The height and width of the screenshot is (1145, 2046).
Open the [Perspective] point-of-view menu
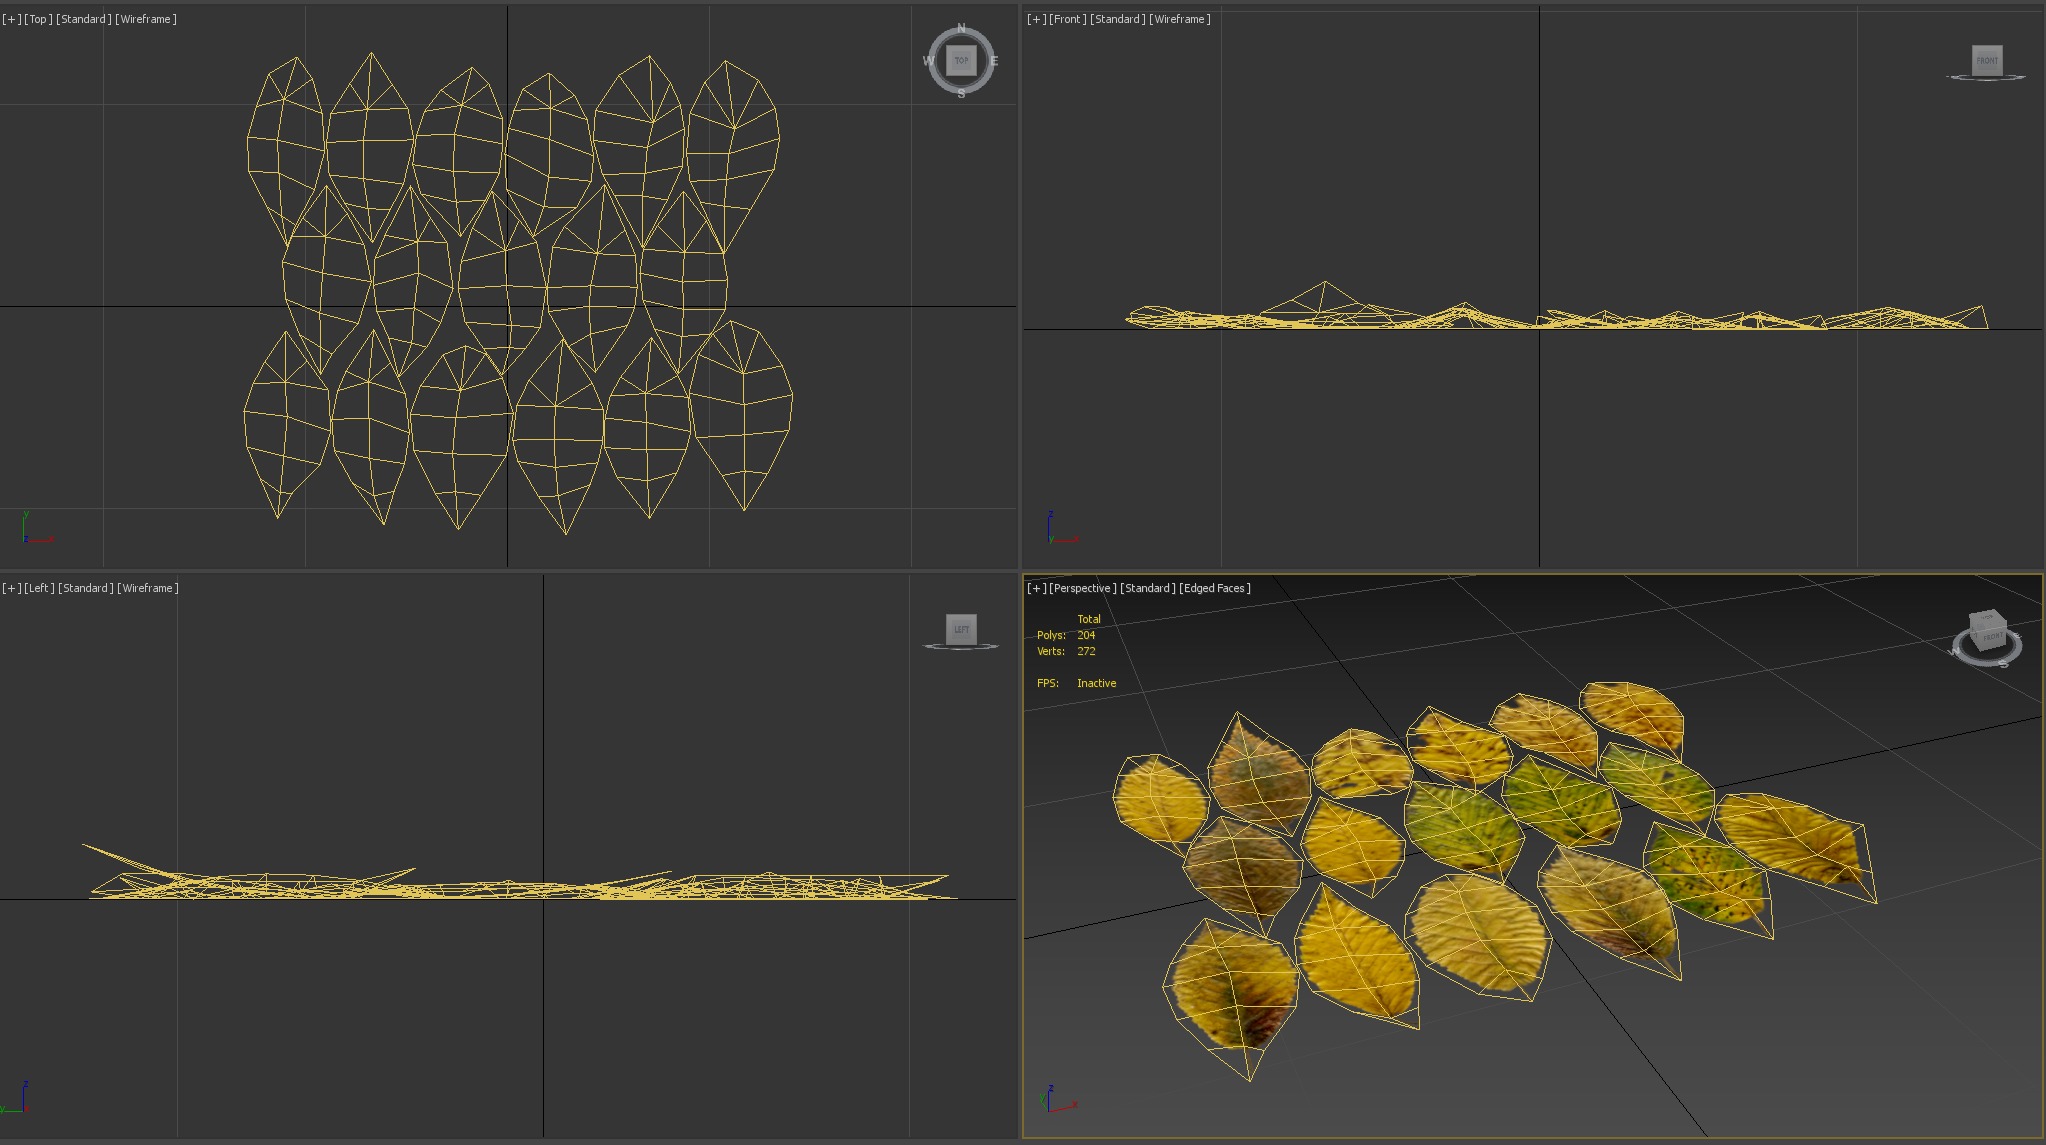click(1083, 588)
